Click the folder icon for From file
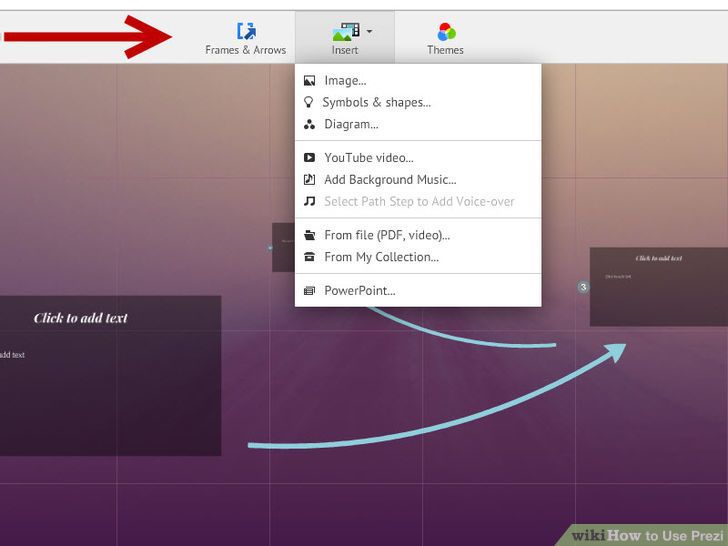Image resolution: width=728 pixels, height=546 pixels. coord(309,235)
